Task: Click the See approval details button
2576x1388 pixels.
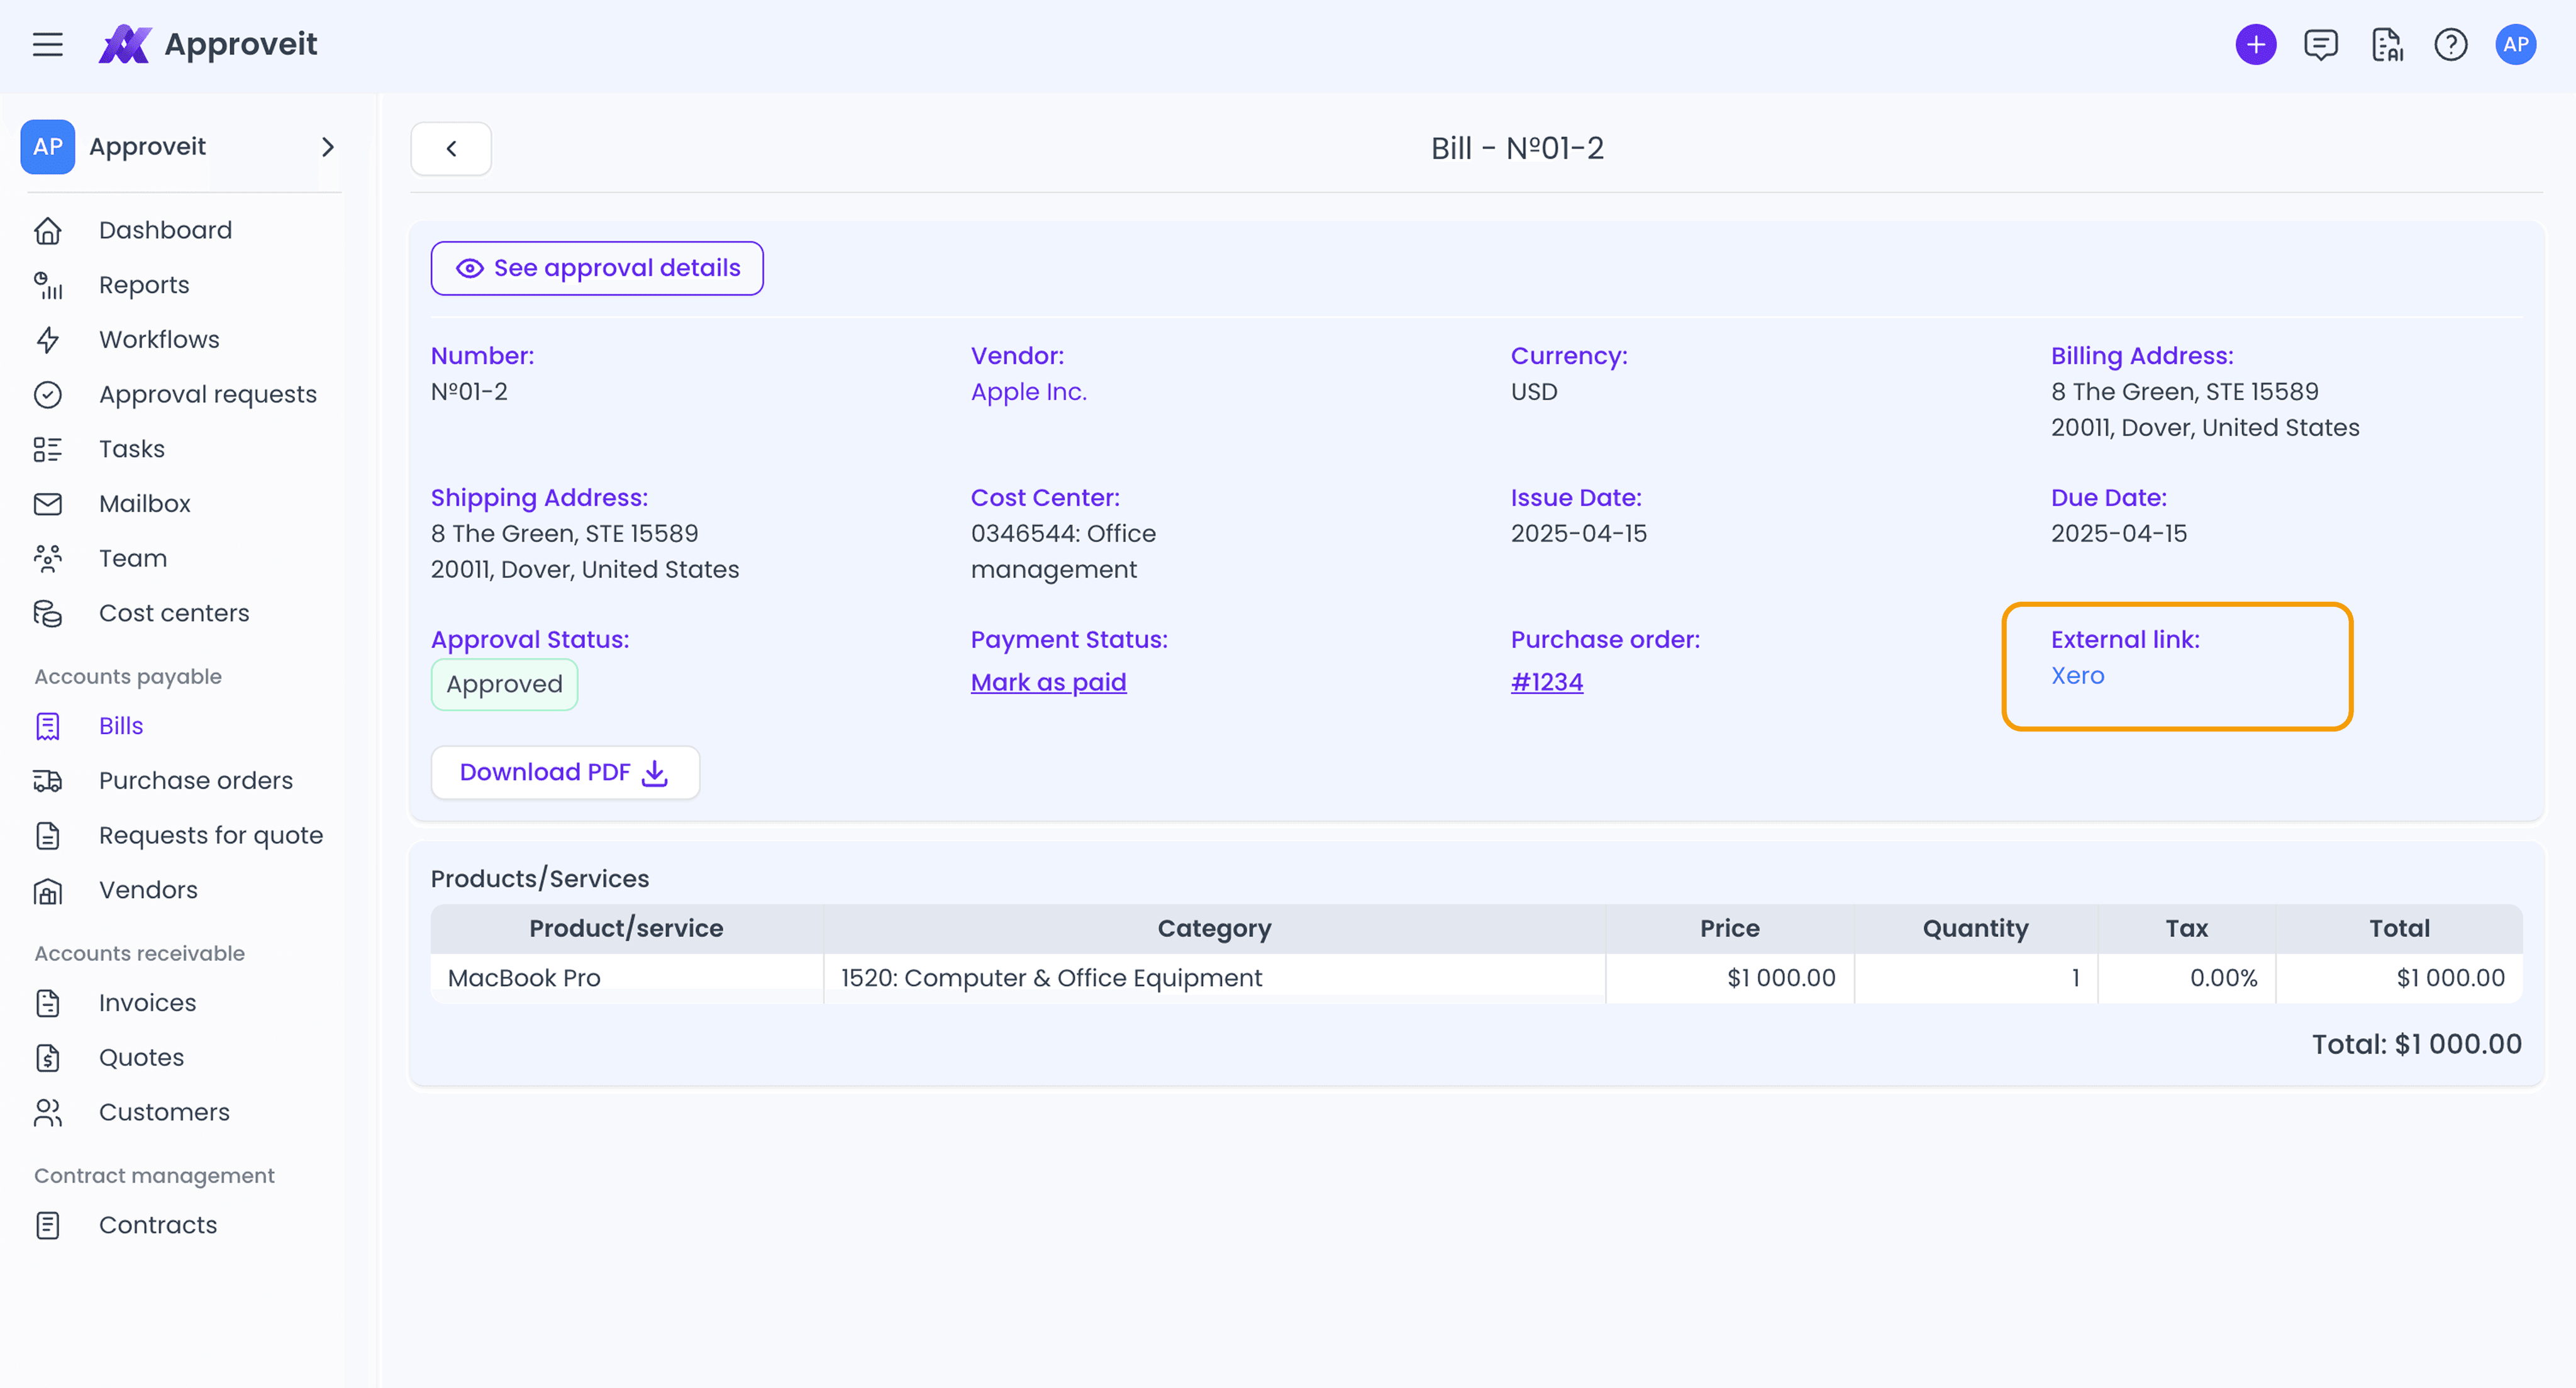Action: pyautogui.click(x=597, y=267)
